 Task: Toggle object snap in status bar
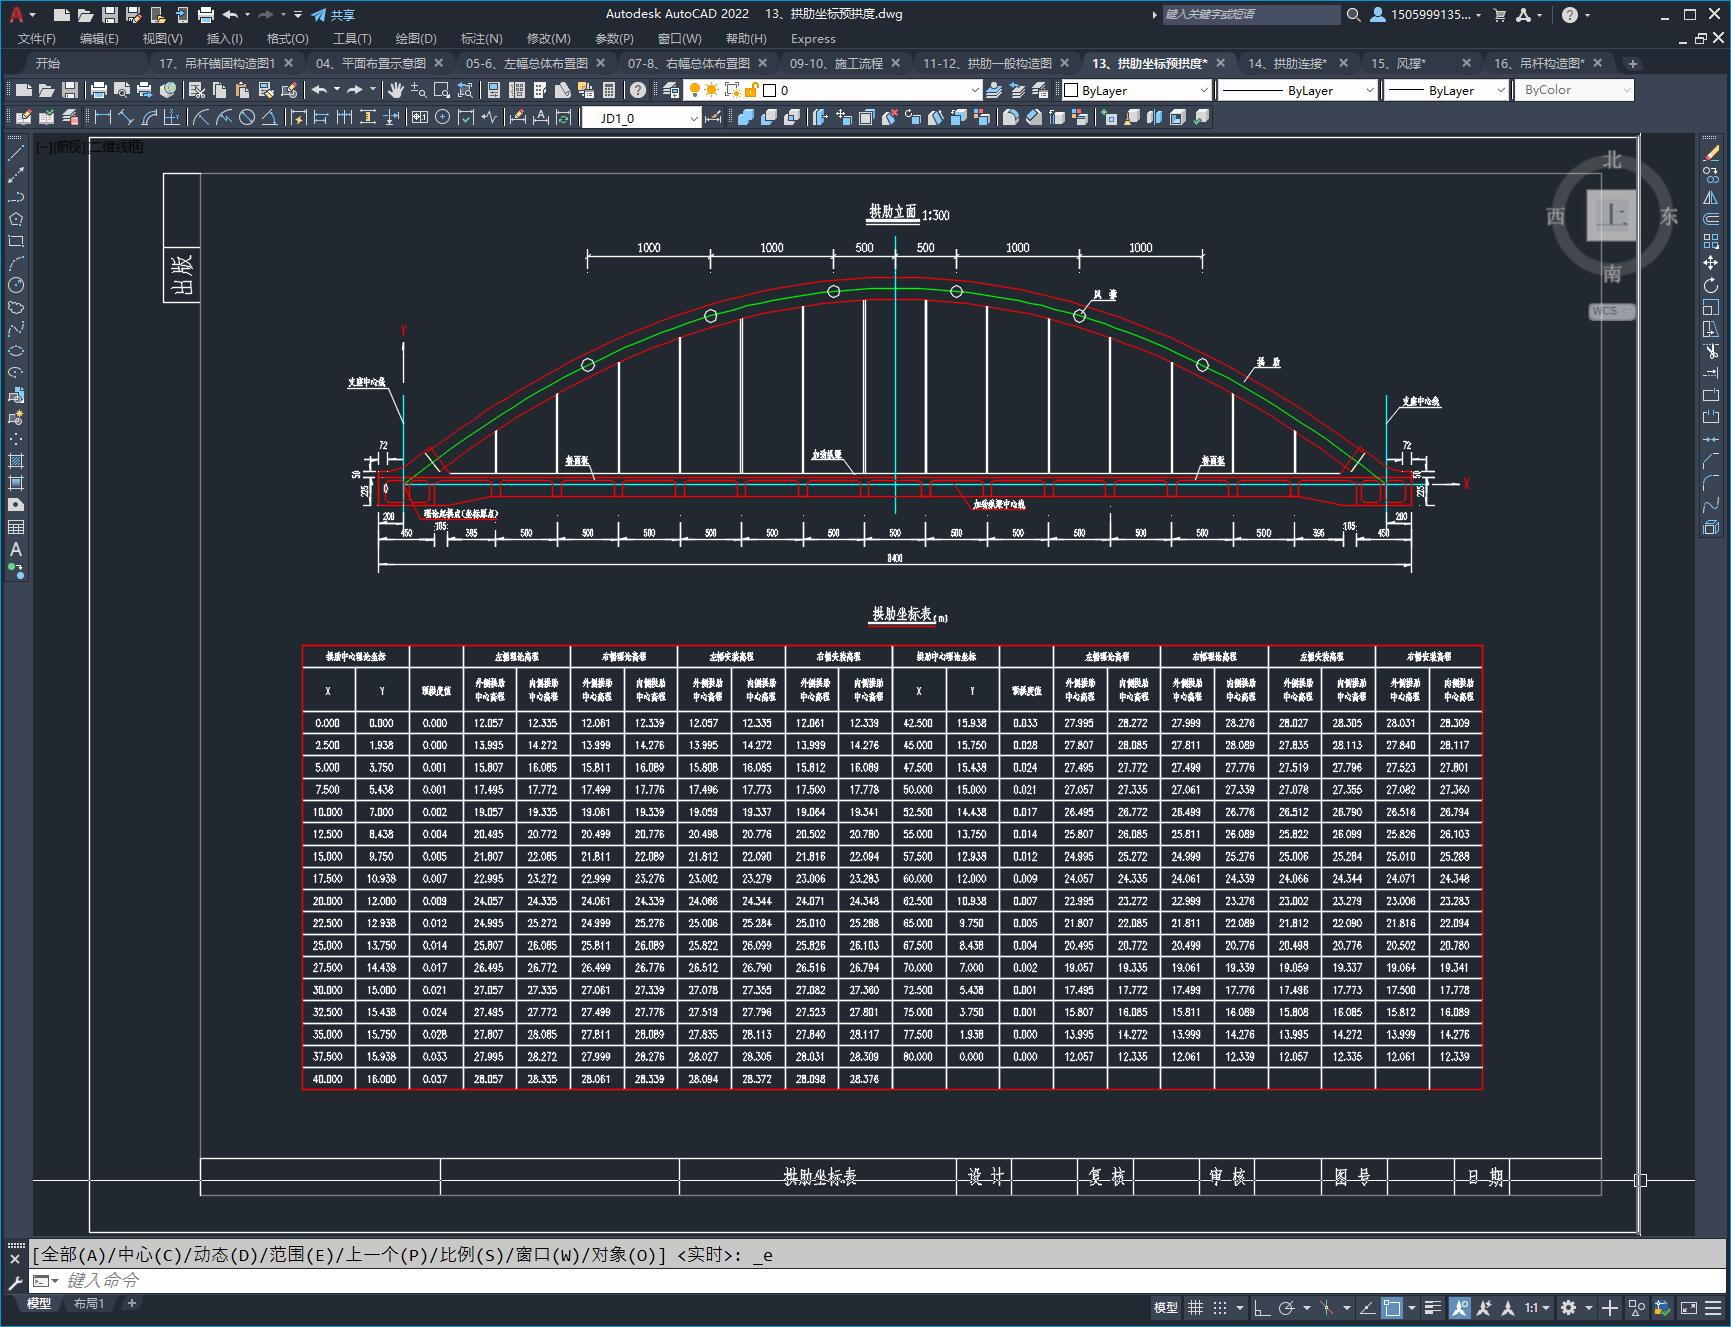point(1391,1307)
